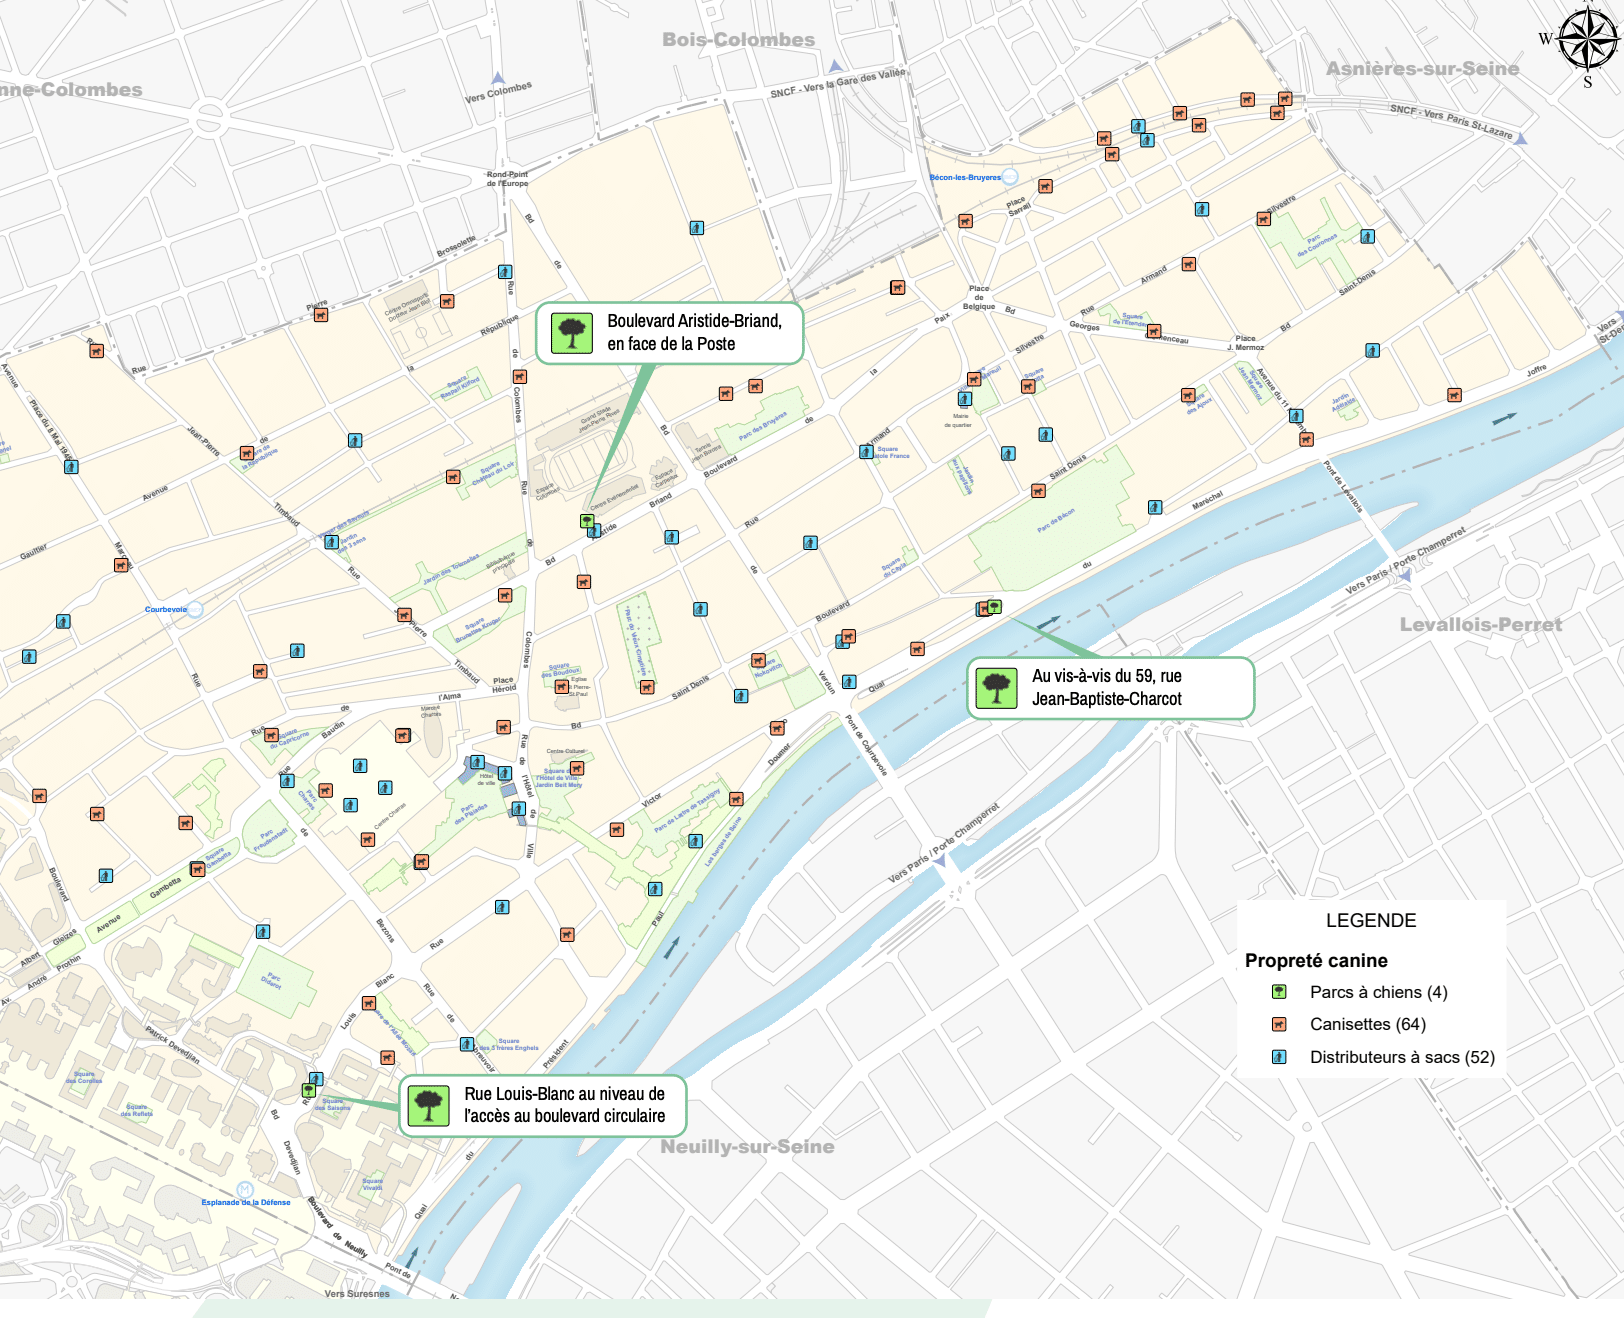Click the orange canisette marker at Jardin Batt Mely
This screenshot has width=1624, height=1318.
tap(576, 769)
